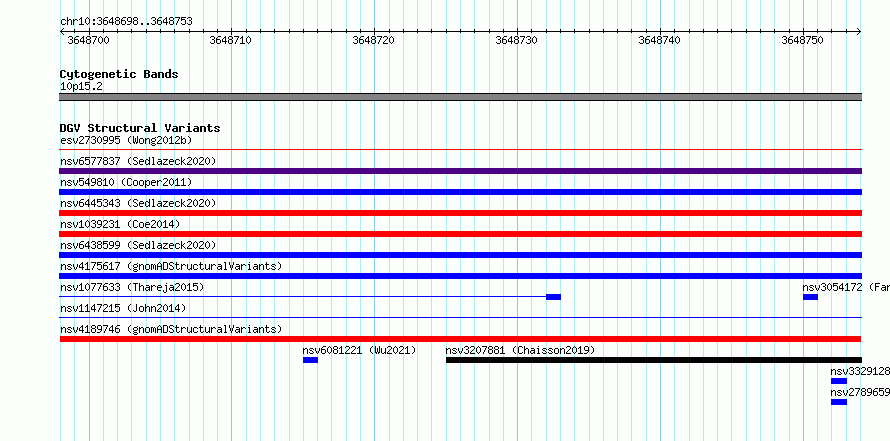Select the nsv3329128 blue block
890x441 pixels.
click(x=839, y=381)
